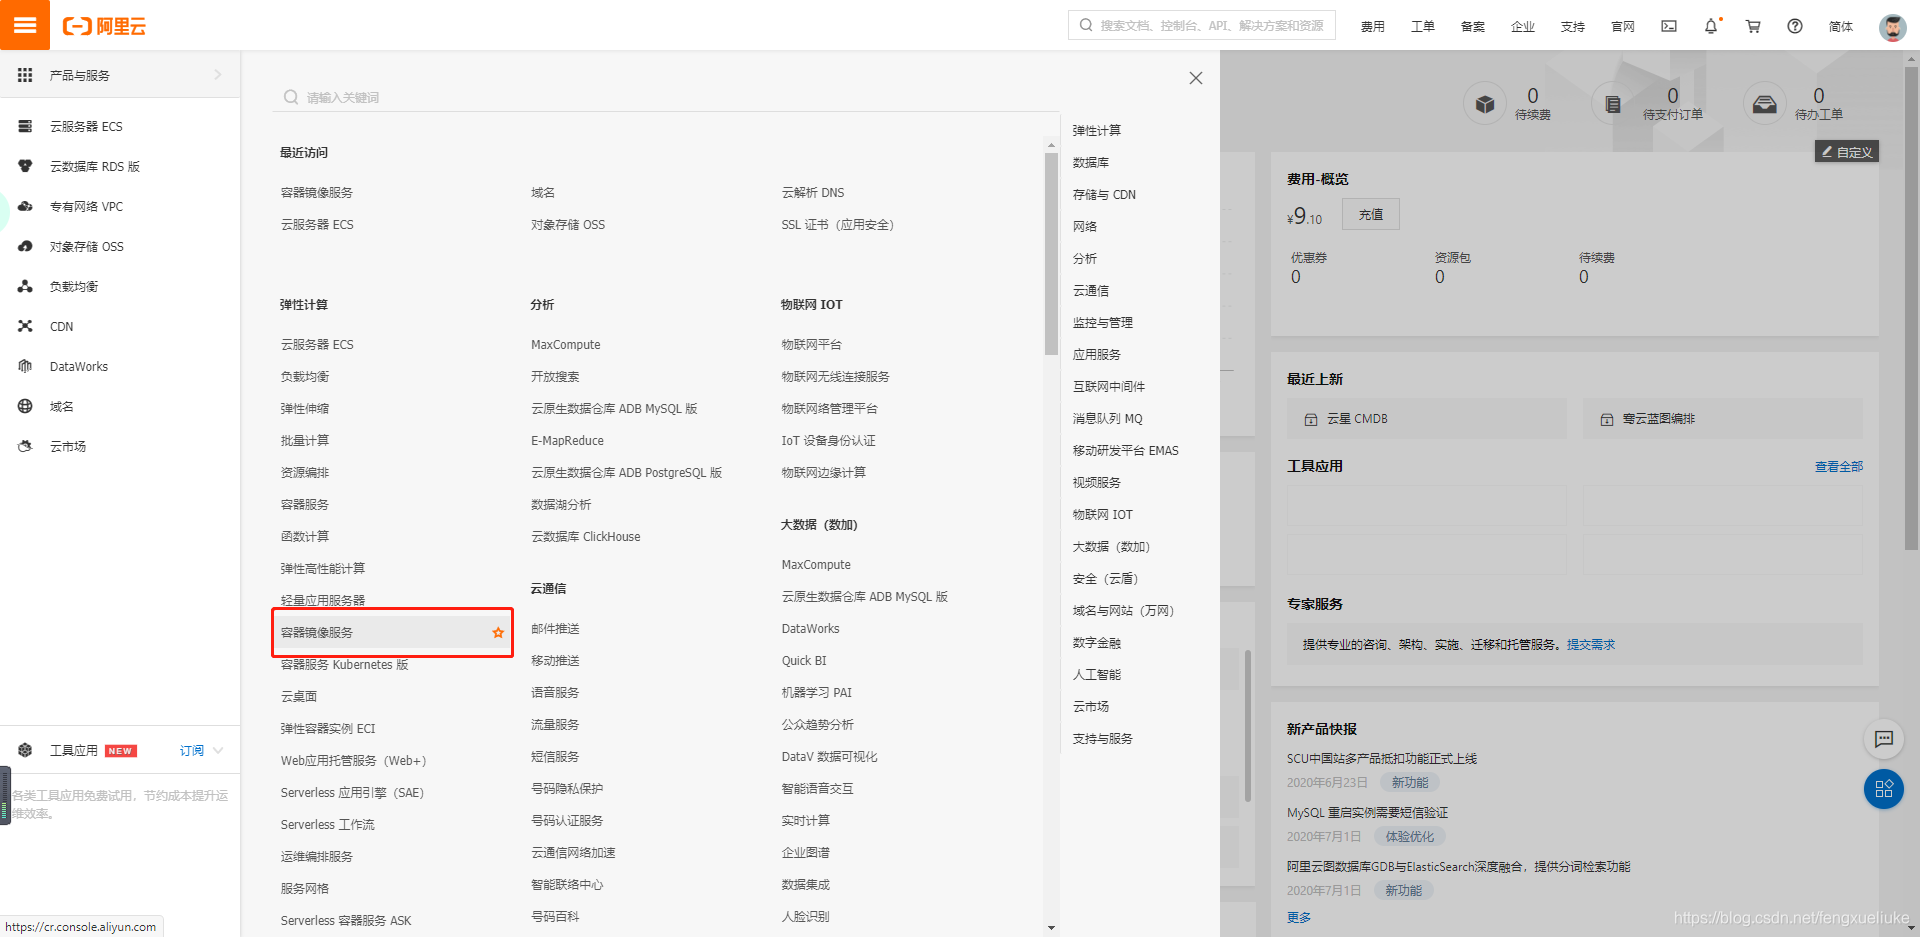Open the orange hamburger menu
This screenshot has height=937, width=1920.
coord(25,25)
